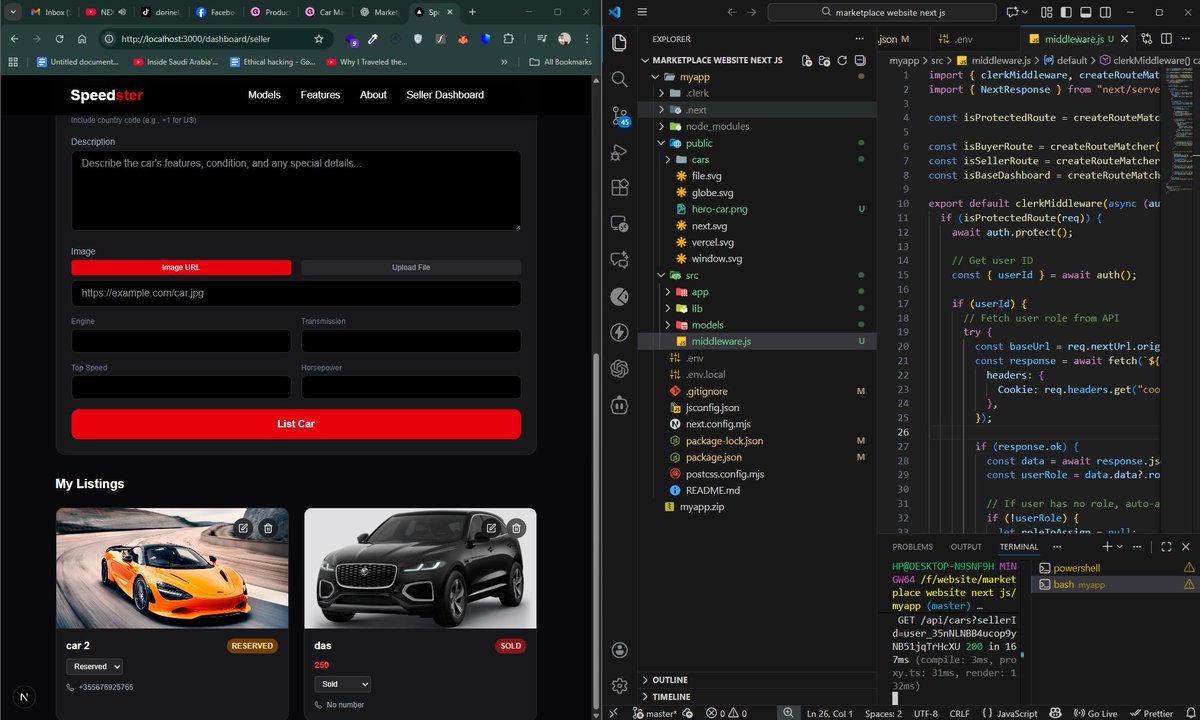Switch to the OUTPUT panel tab

pos(966,546)
